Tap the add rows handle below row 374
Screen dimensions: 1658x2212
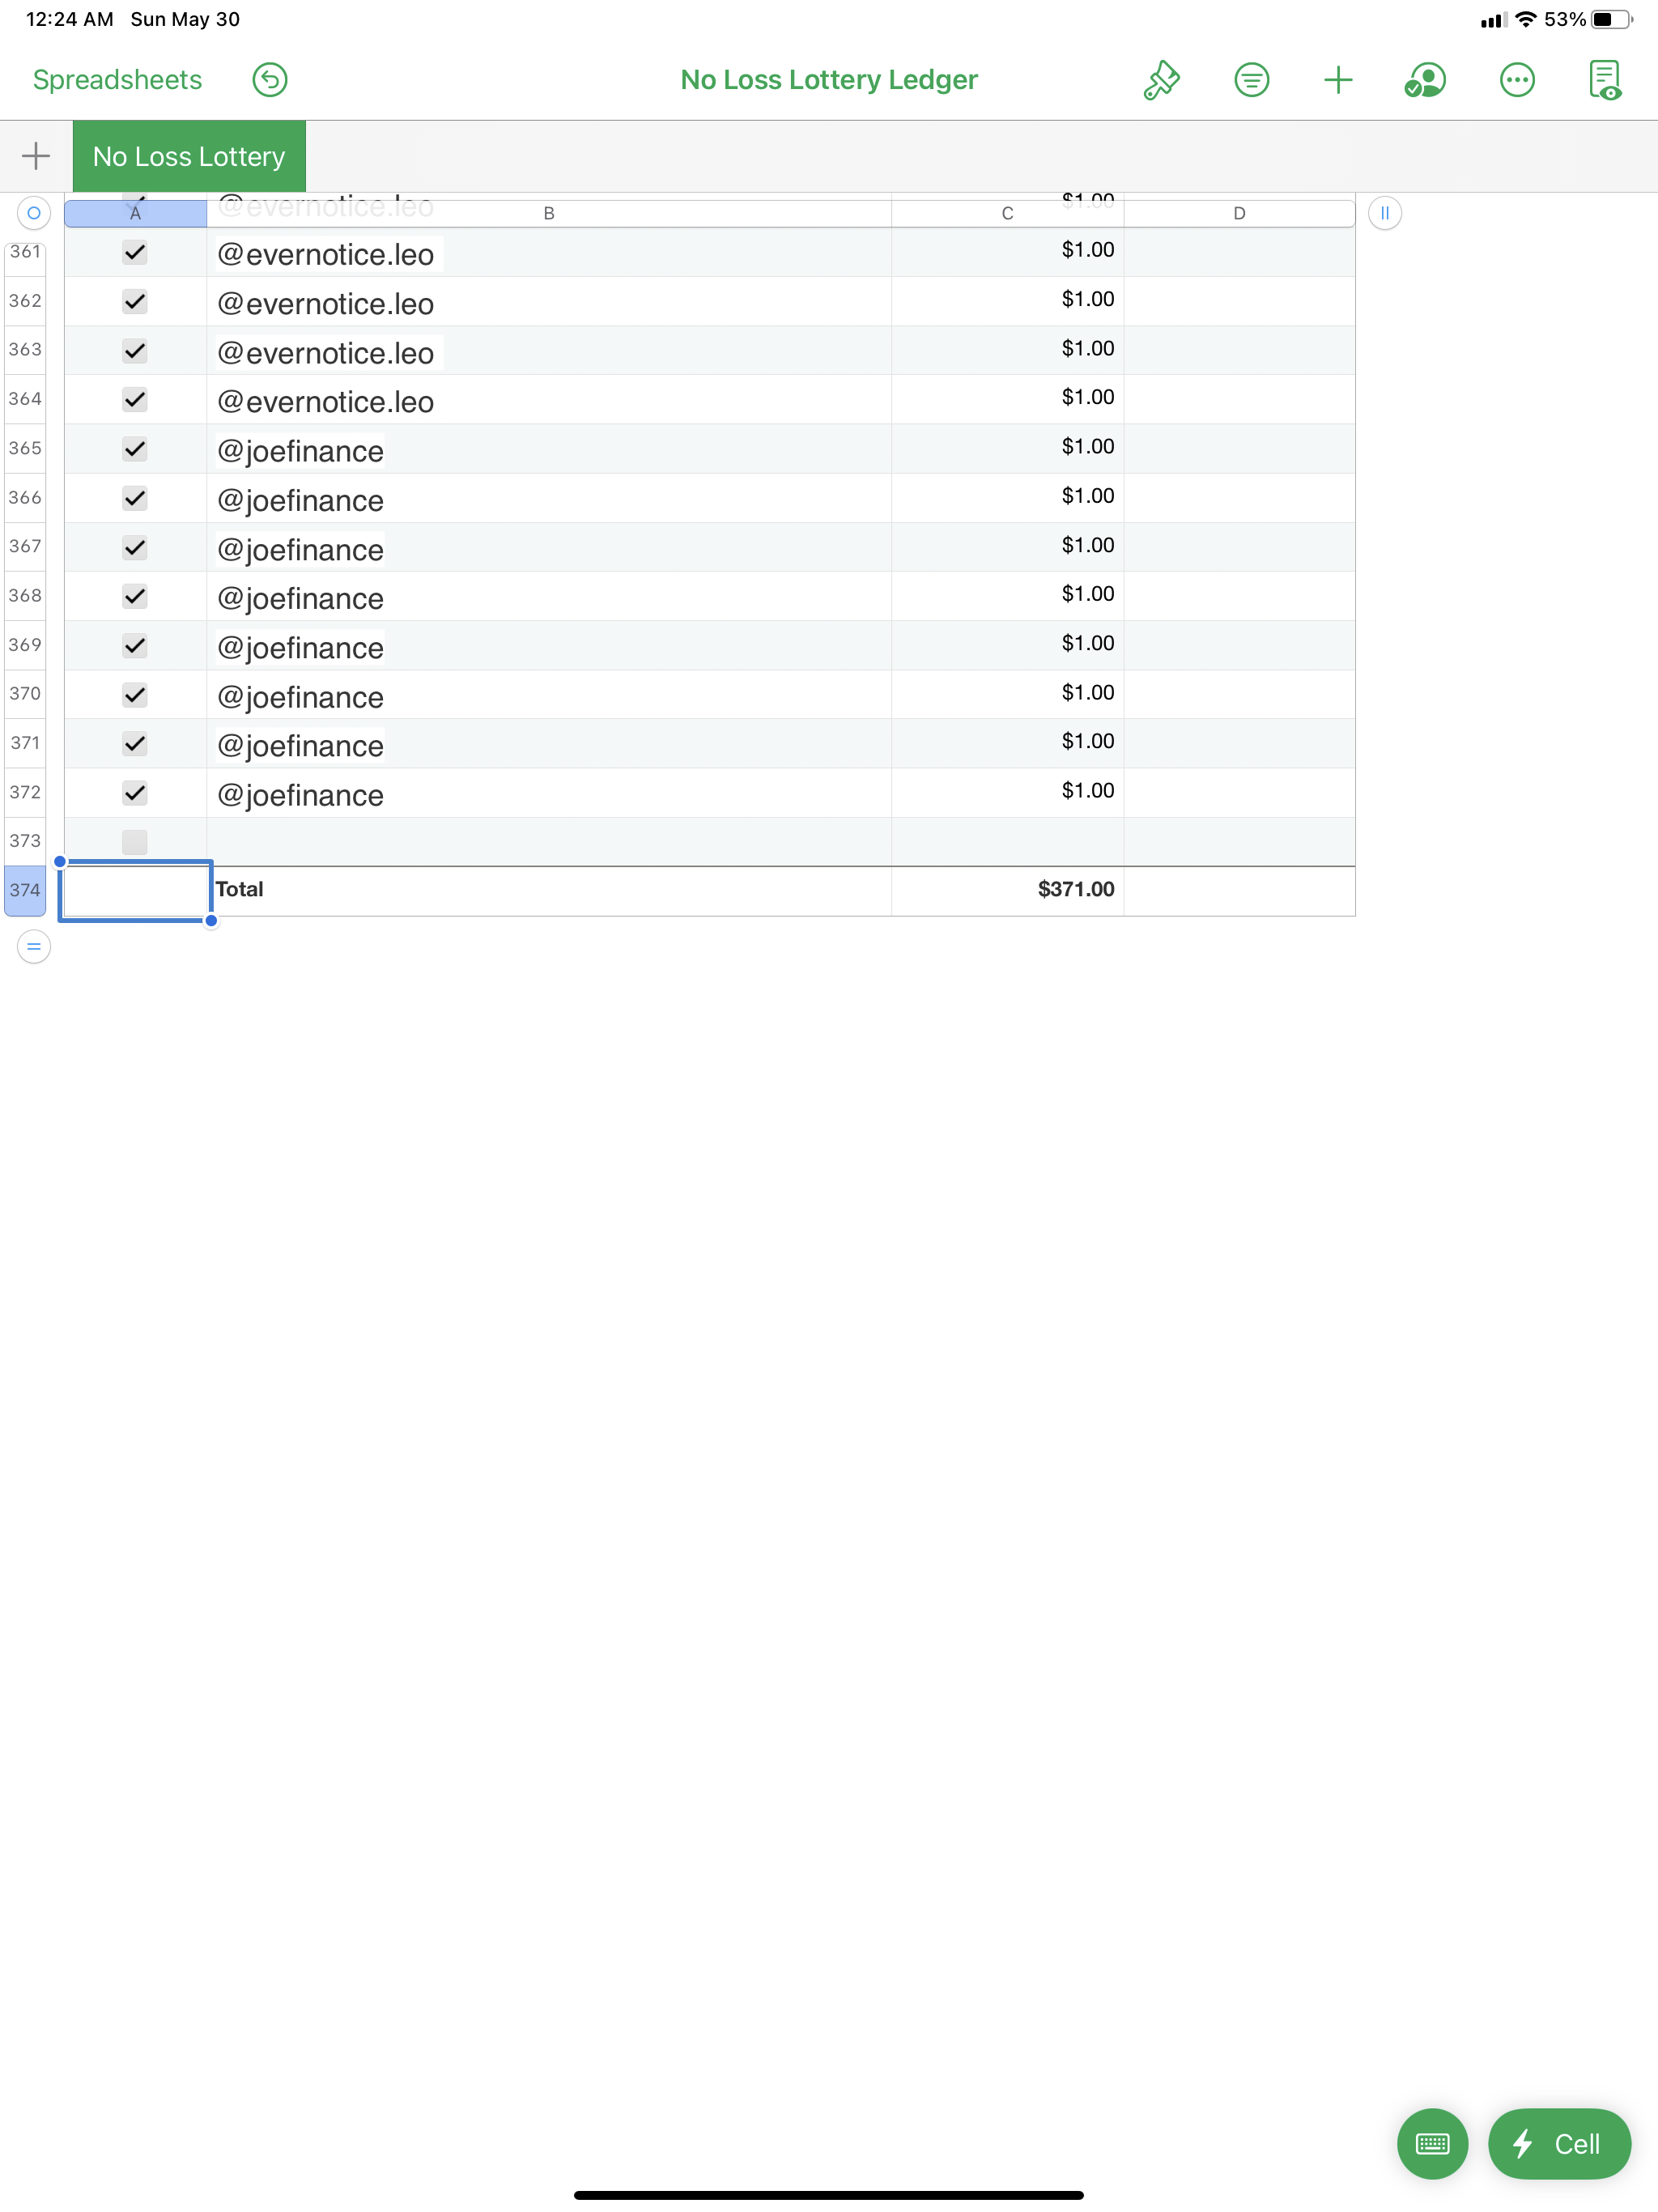34,946
